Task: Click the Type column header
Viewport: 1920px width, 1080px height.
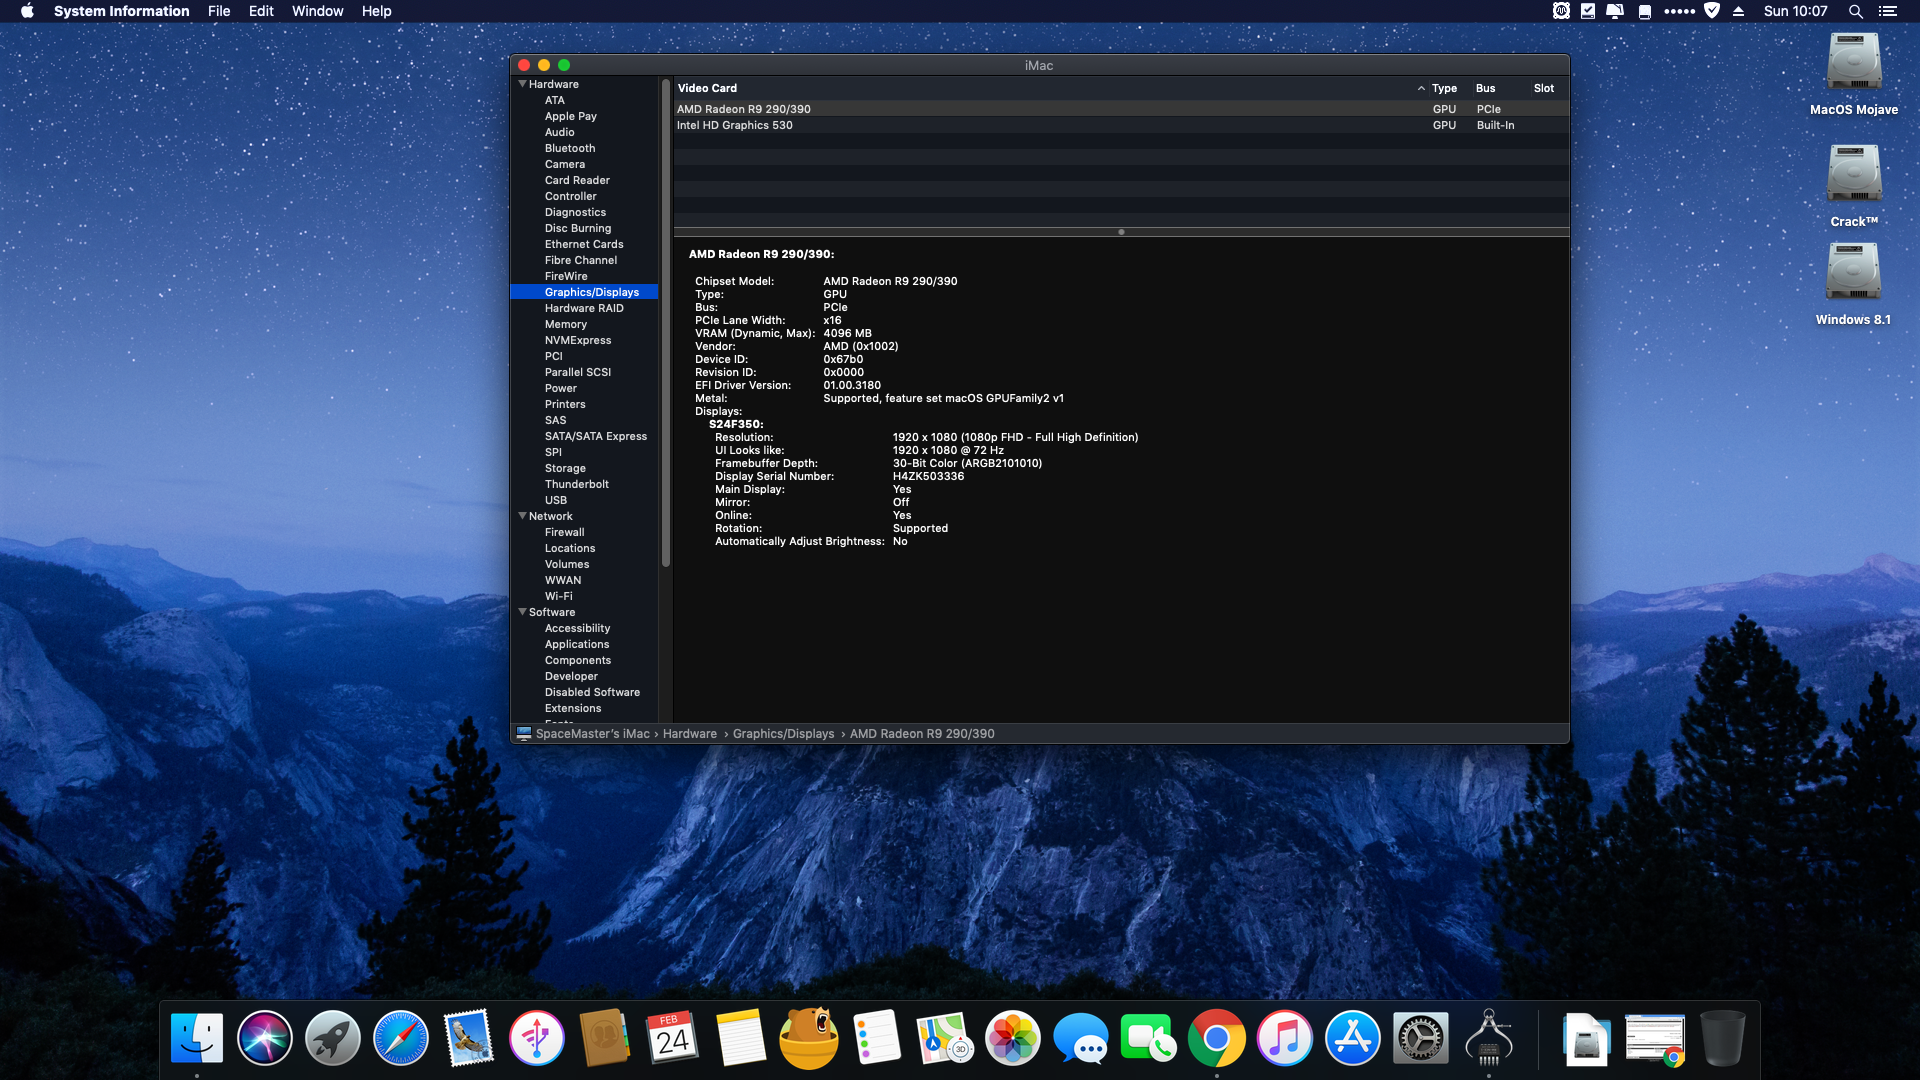Action: [x=1444, y=88]
